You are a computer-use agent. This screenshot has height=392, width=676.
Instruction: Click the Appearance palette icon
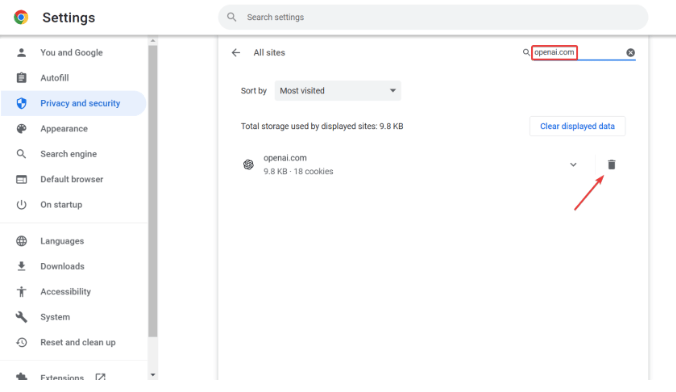21,129
